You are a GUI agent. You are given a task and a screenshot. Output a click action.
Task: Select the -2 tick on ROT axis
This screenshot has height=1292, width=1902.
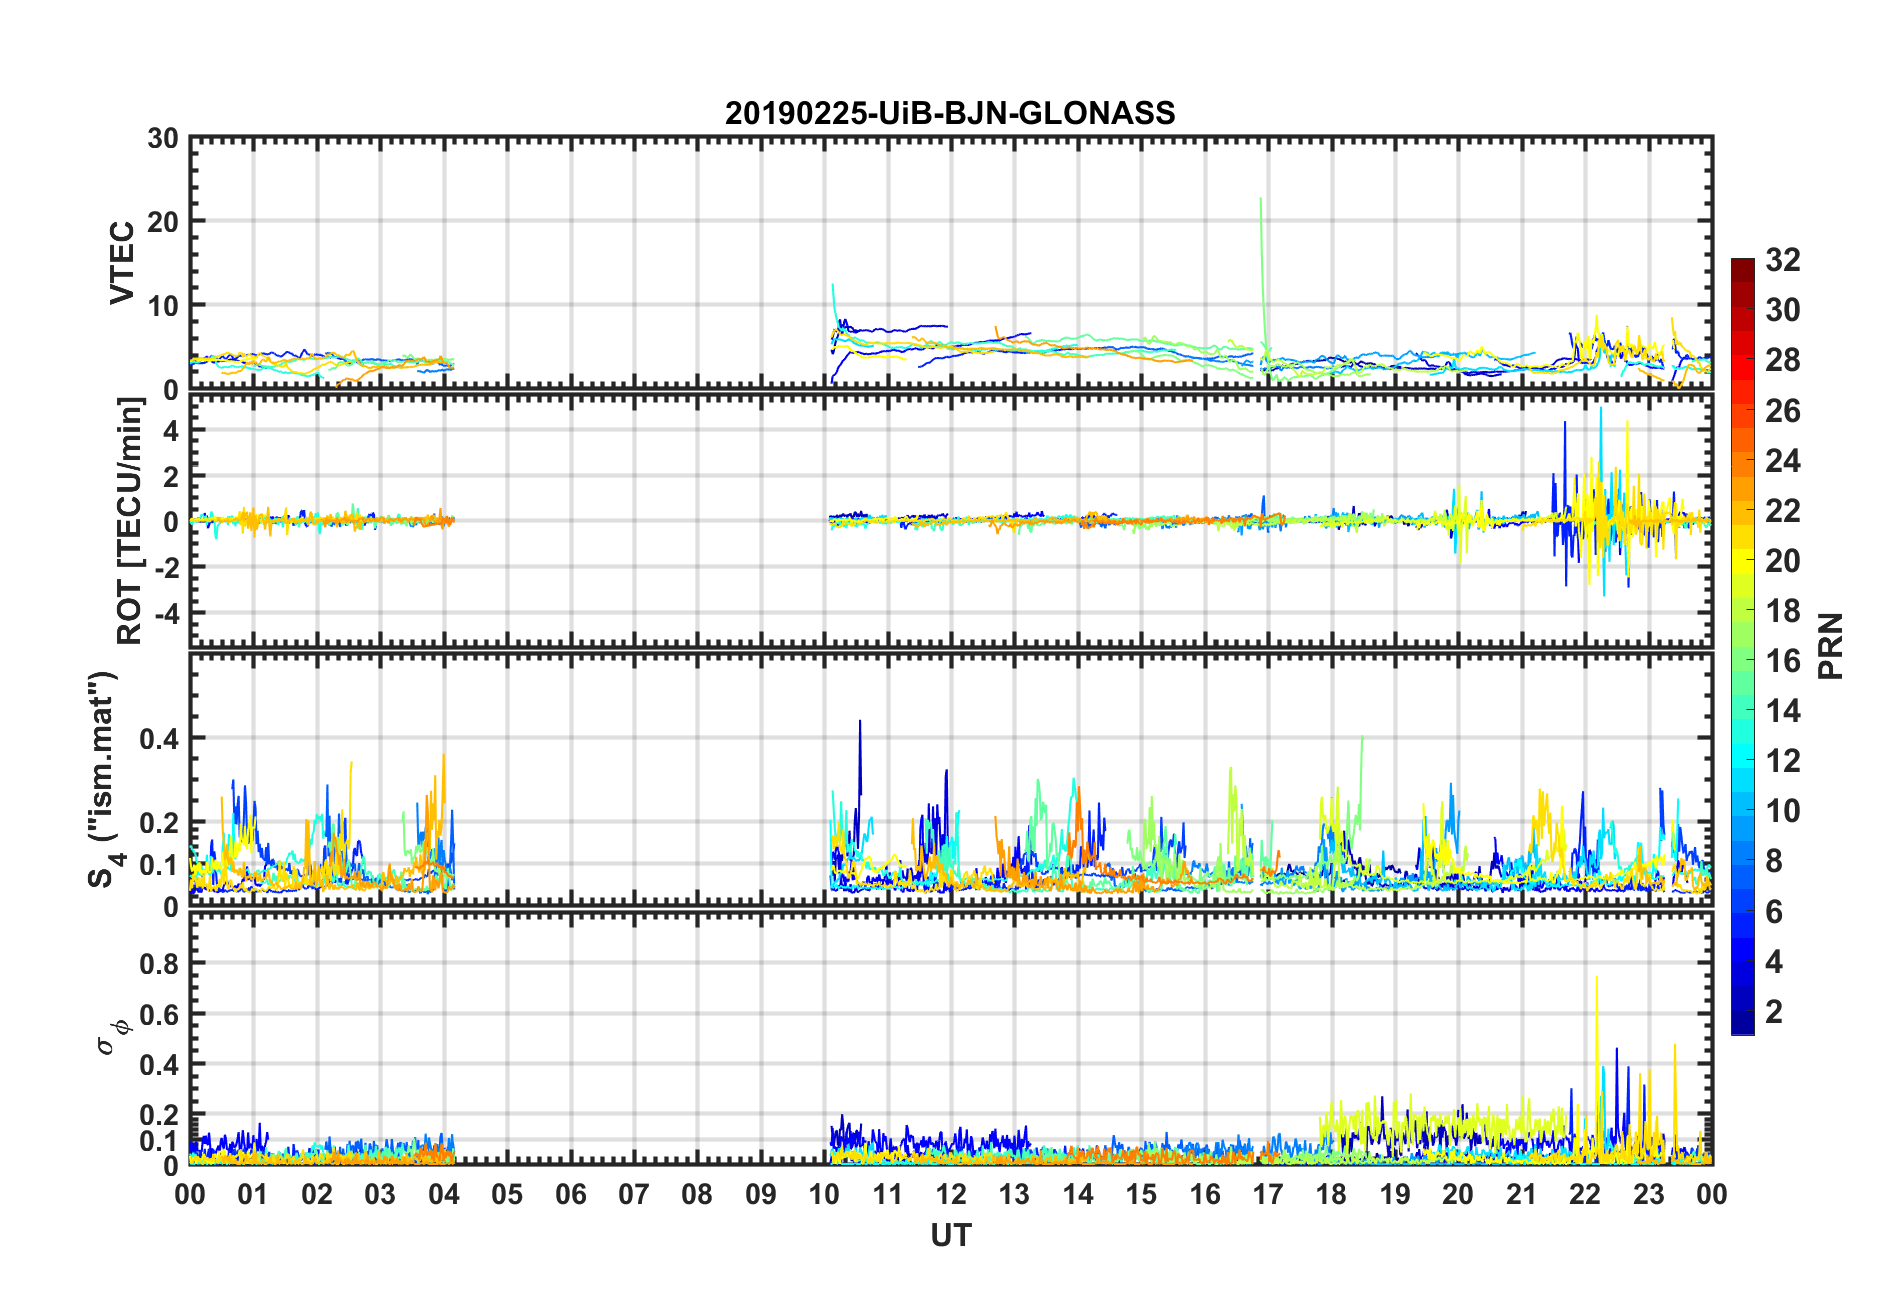[x=166, y=567]
